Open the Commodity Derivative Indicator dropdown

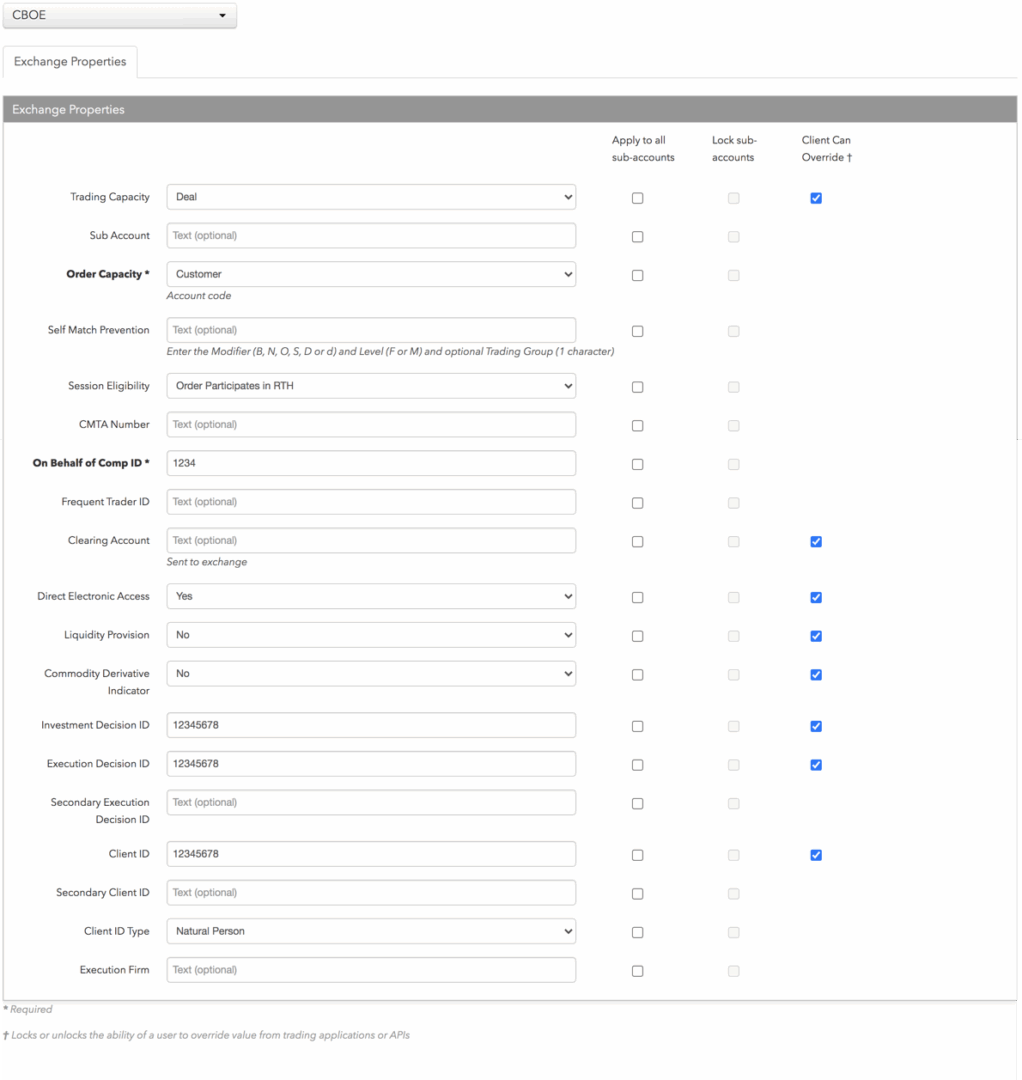[371, 674]
